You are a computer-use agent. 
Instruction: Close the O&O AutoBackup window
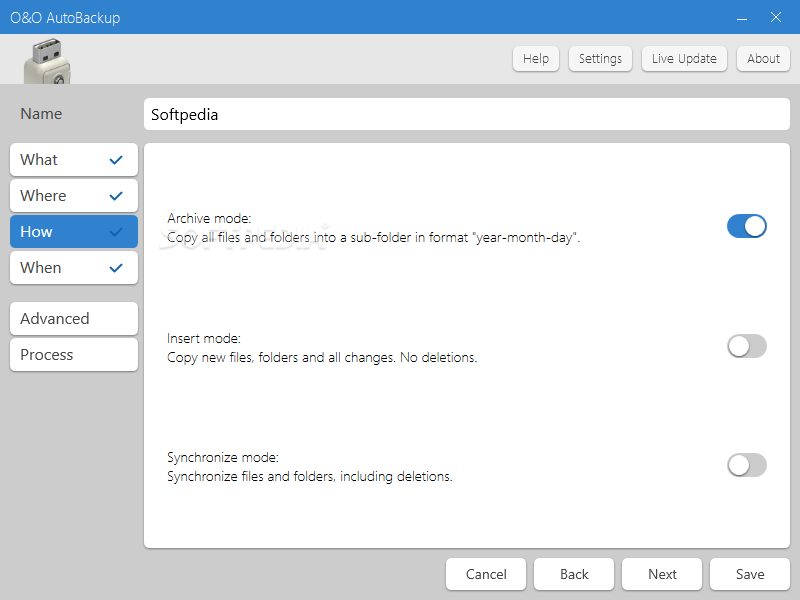776,17
